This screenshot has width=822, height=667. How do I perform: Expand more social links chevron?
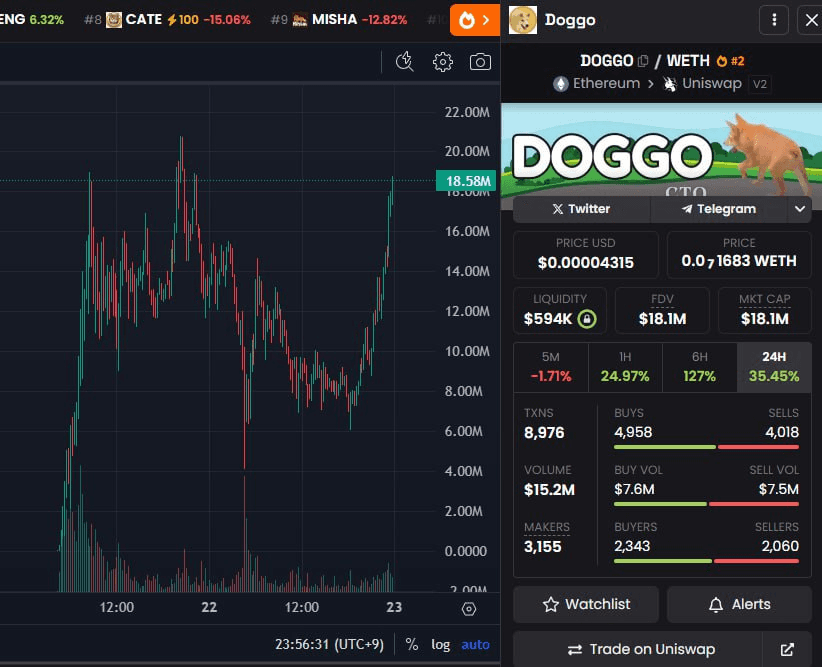point(799,209)
